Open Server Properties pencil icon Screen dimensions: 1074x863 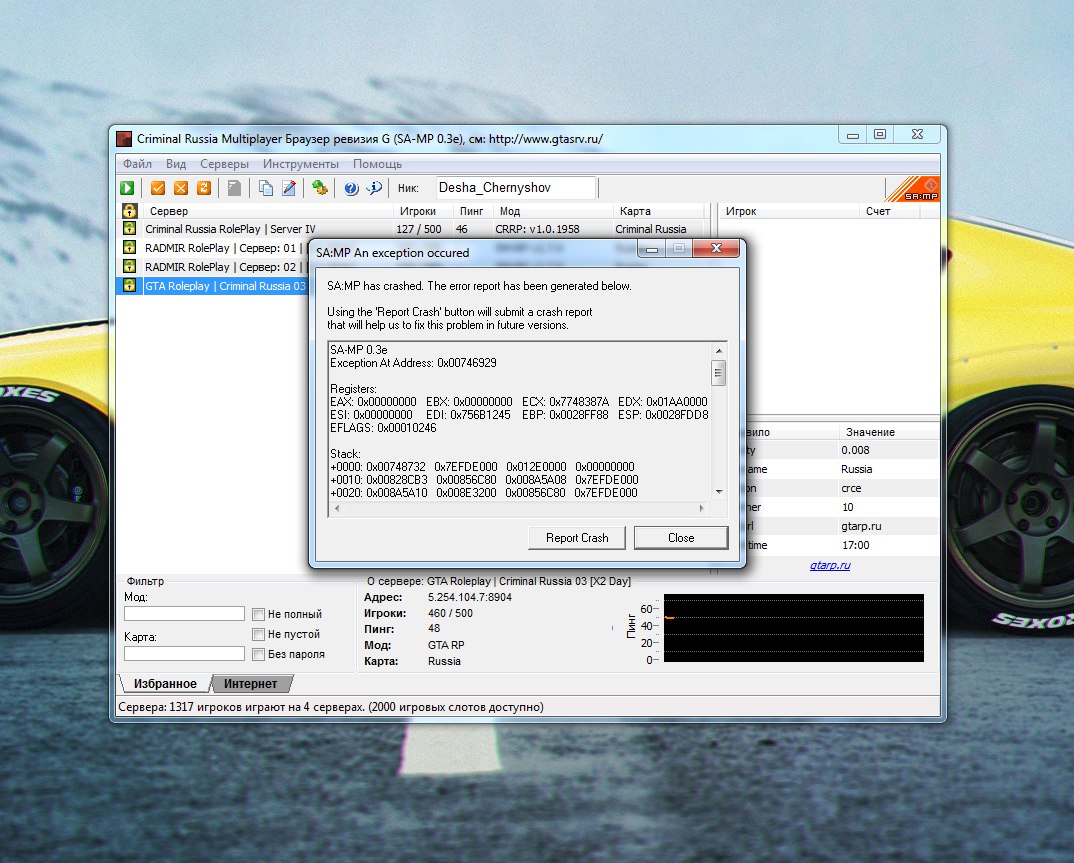289,188
